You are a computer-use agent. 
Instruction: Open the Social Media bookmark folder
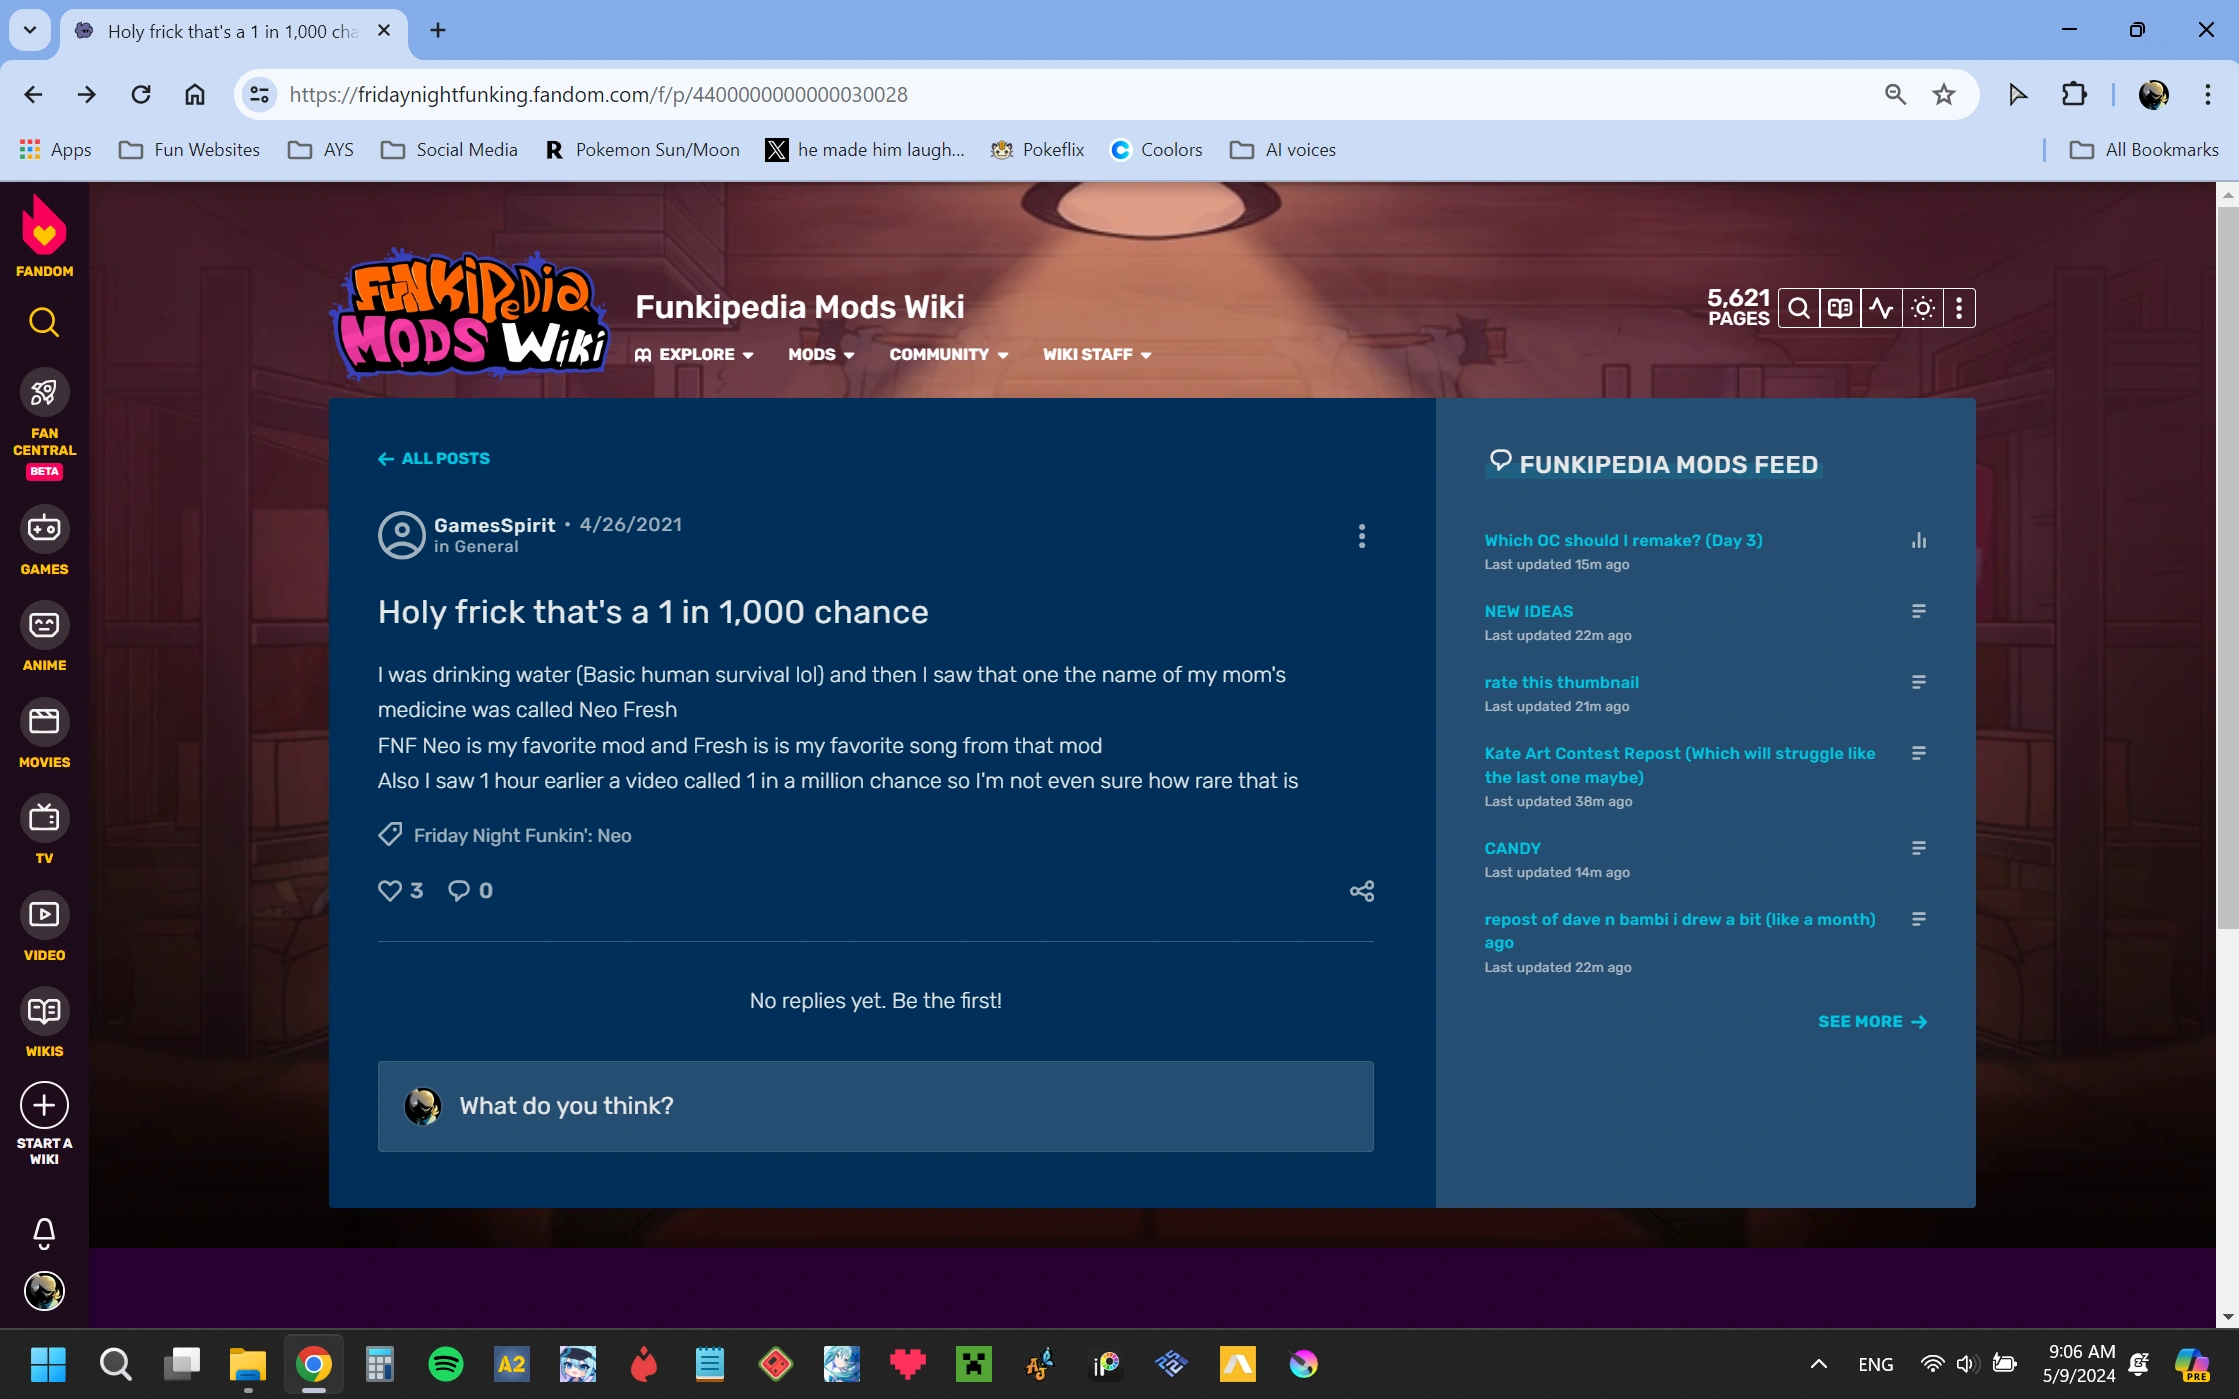coord(450,150)
